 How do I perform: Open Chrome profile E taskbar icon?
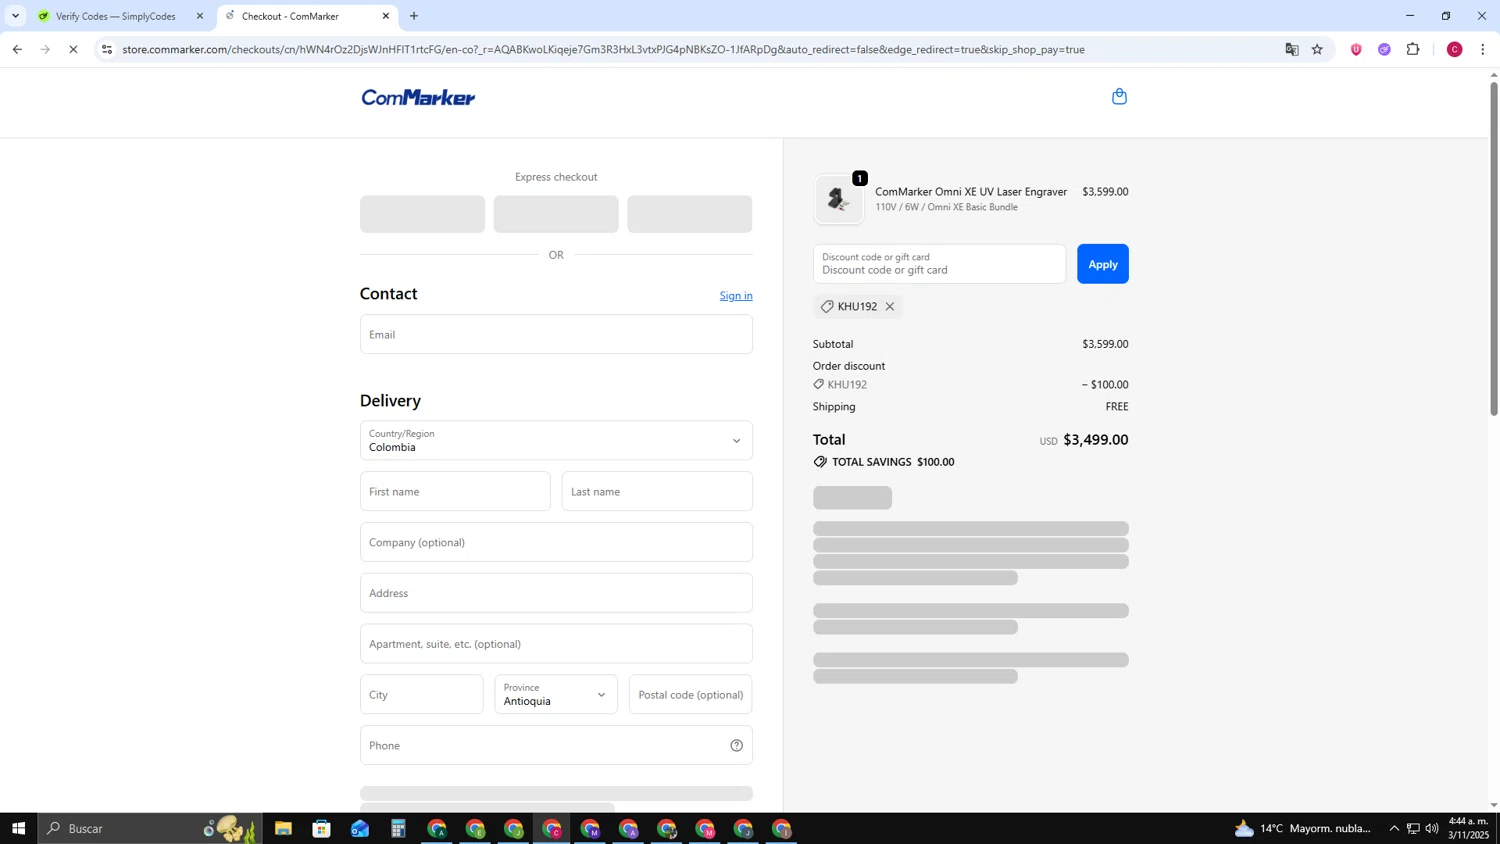point(475,828)
